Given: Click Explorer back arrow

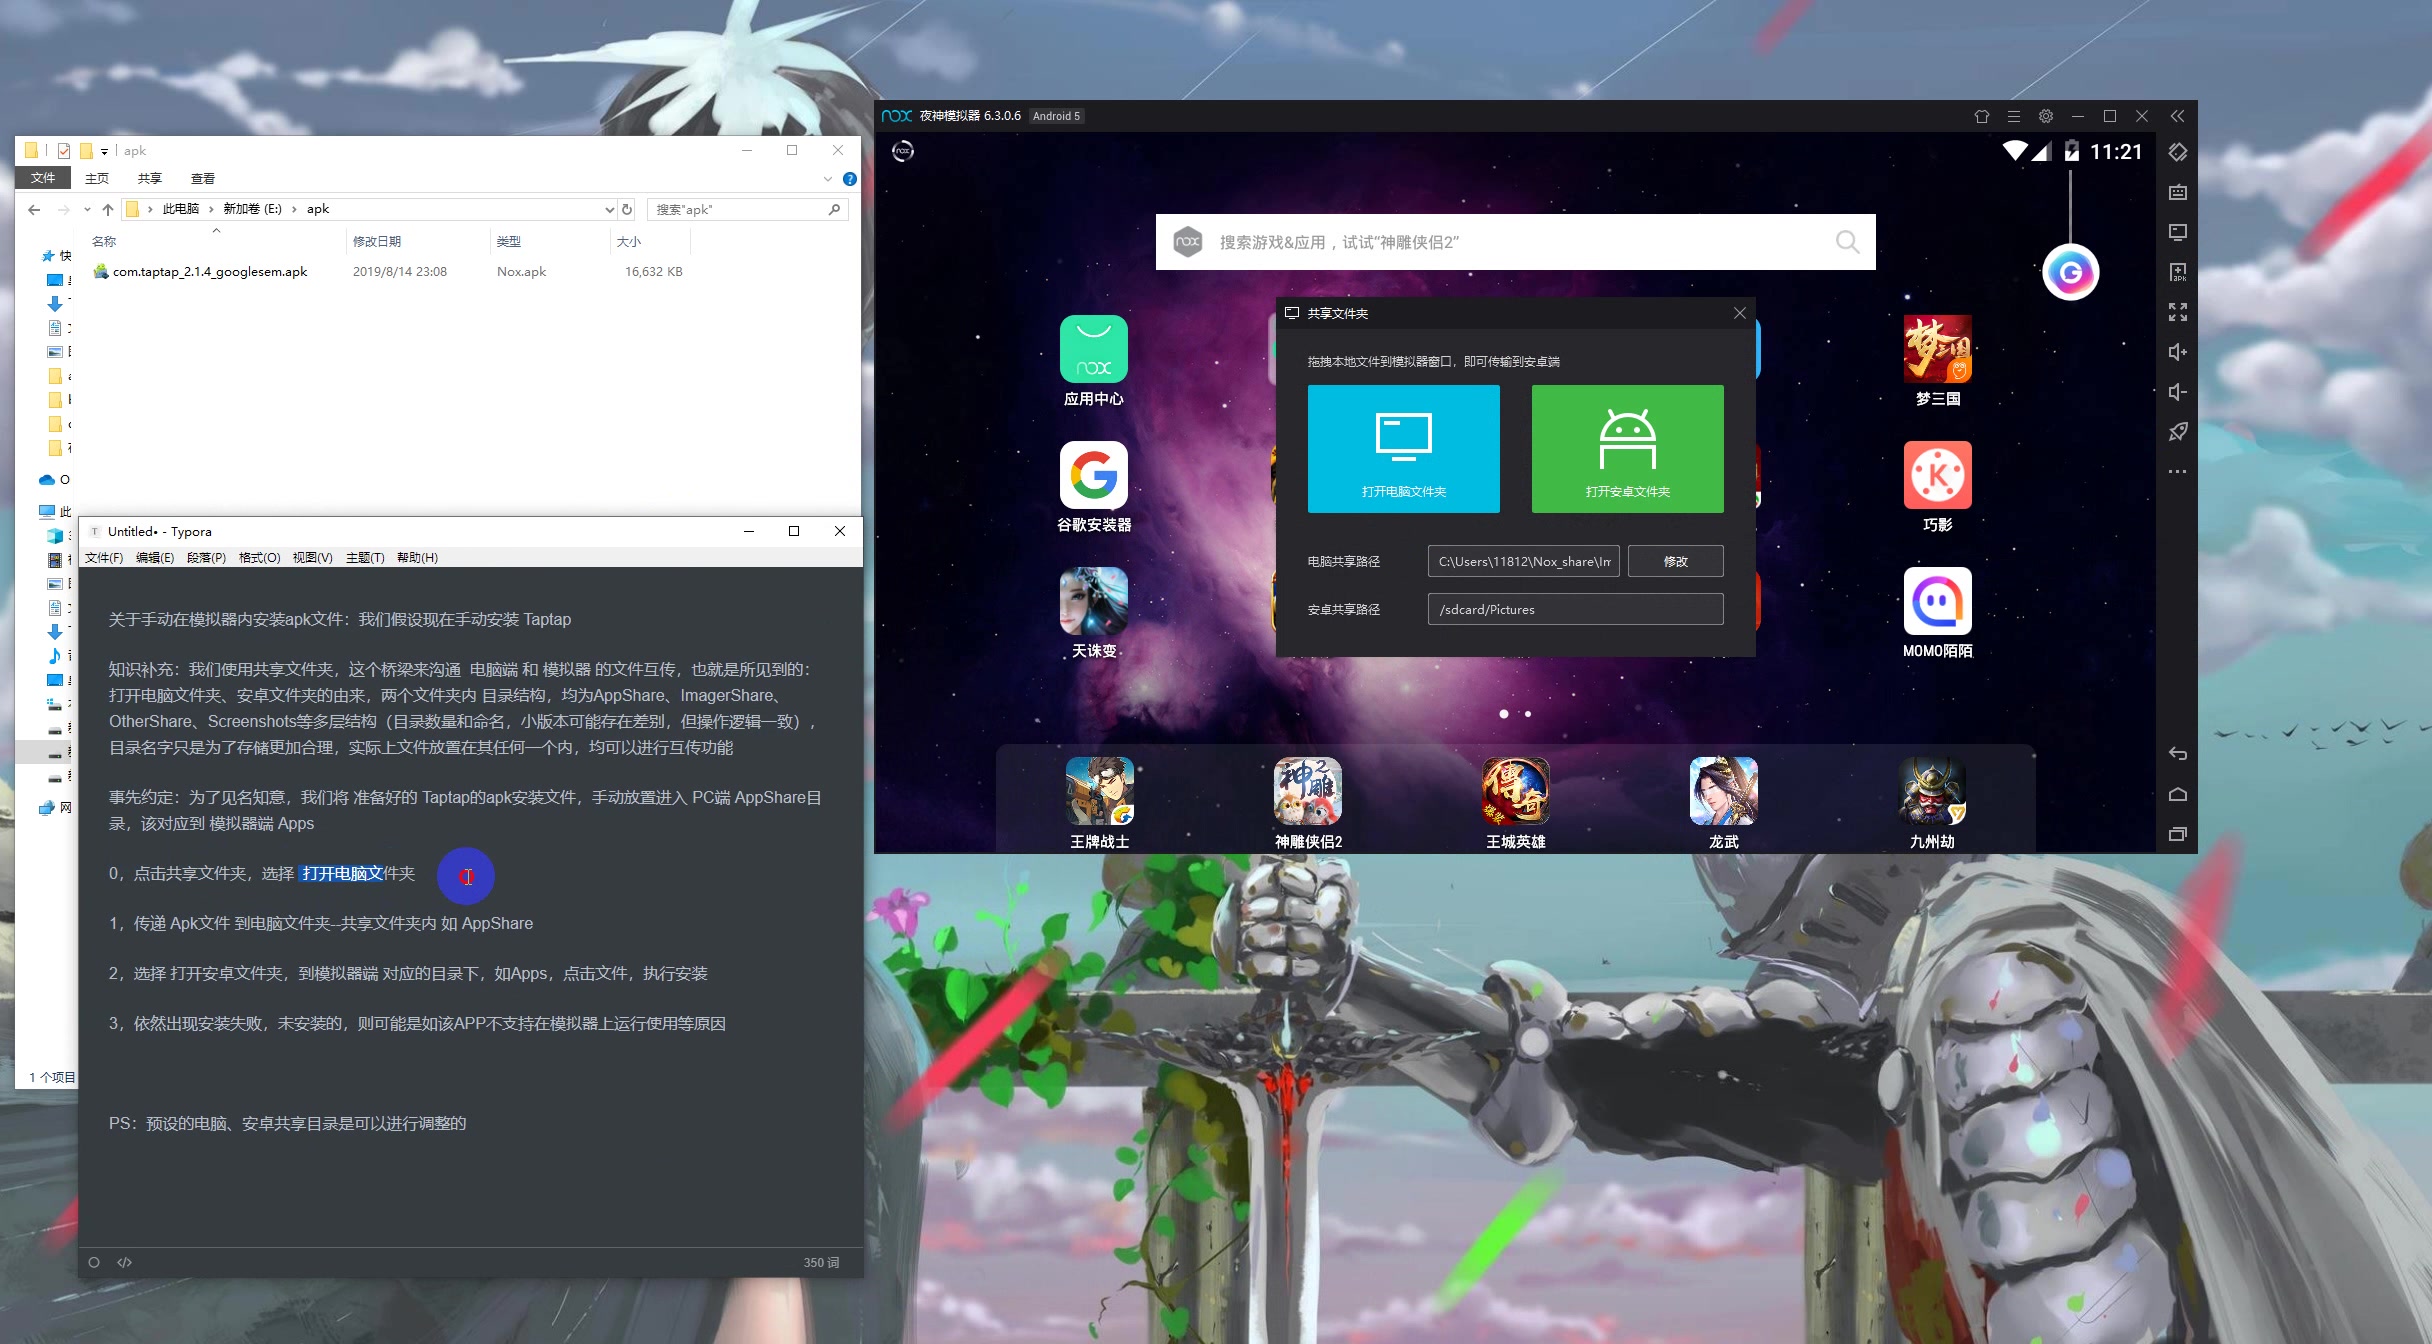Looking at the screenshot, I should [x=34, y=209].
